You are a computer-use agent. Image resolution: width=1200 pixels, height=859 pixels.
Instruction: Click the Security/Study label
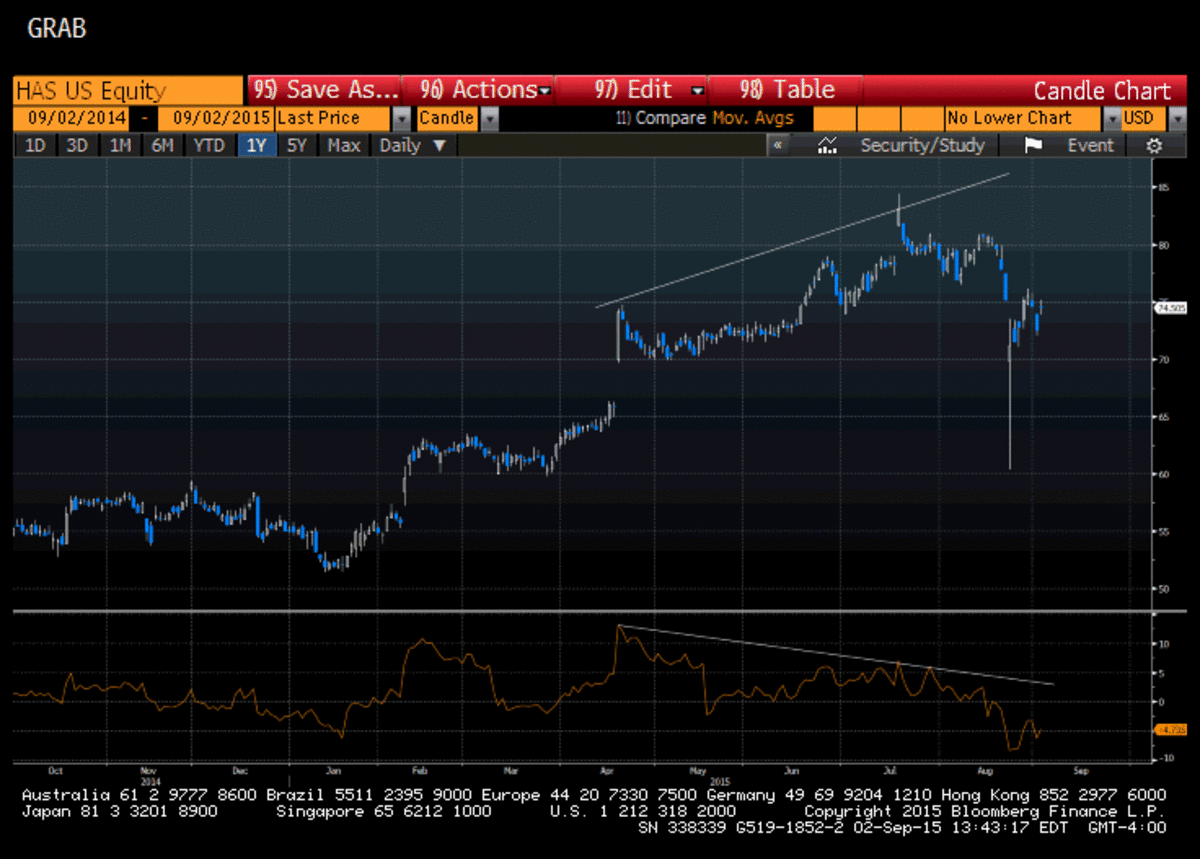(x=922, y=145)
